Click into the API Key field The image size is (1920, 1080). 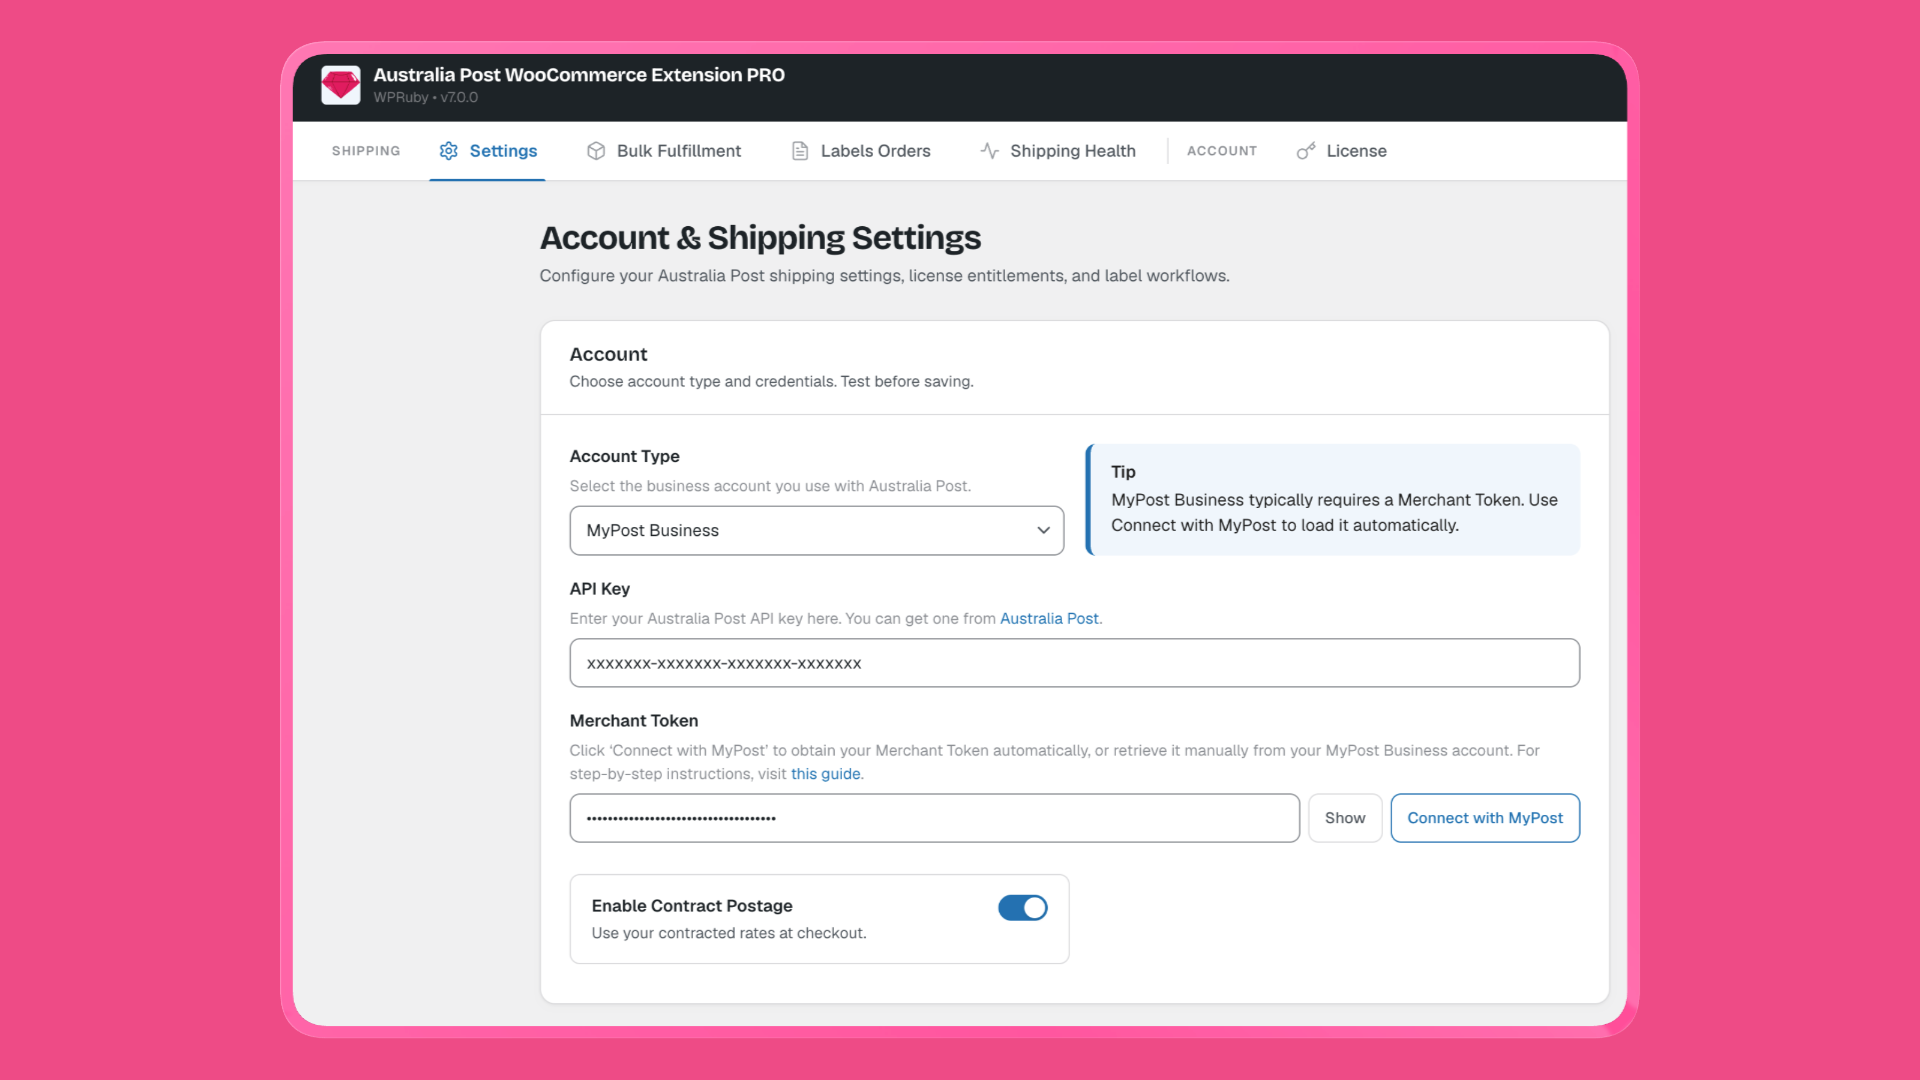point(1075,663)
